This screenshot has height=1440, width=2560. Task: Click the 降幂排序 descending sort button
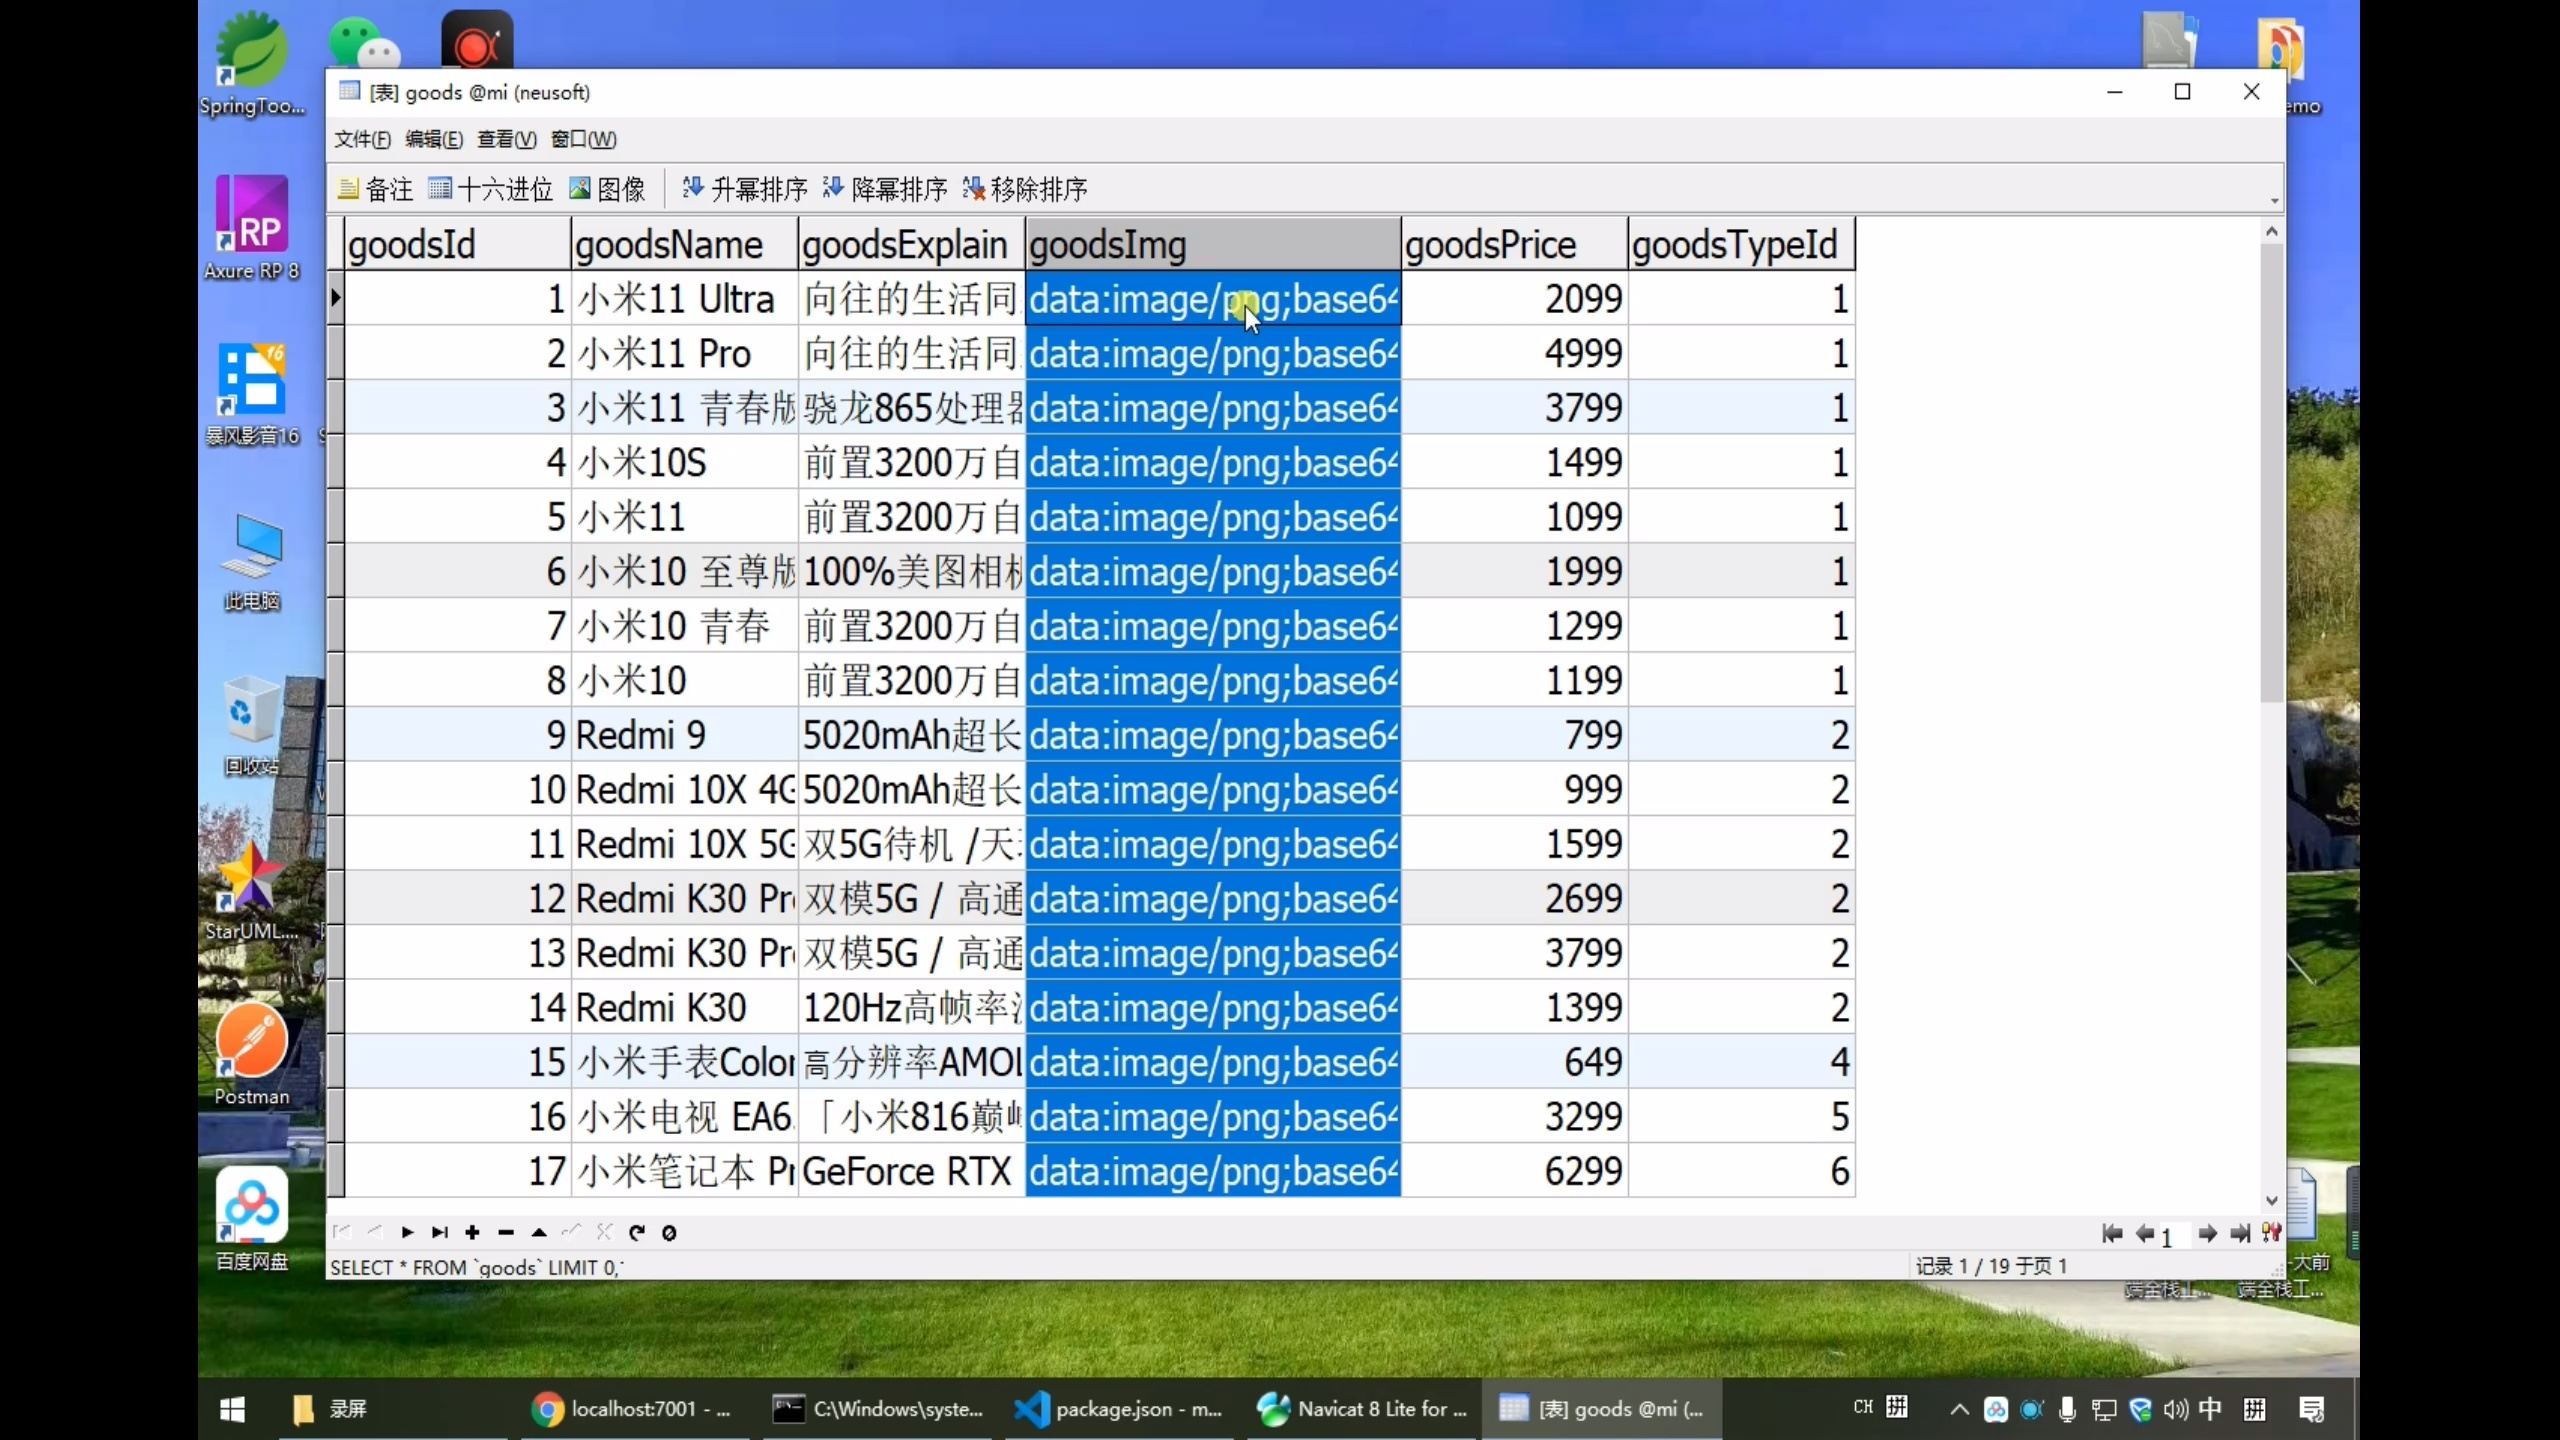[x=884, y=189]
